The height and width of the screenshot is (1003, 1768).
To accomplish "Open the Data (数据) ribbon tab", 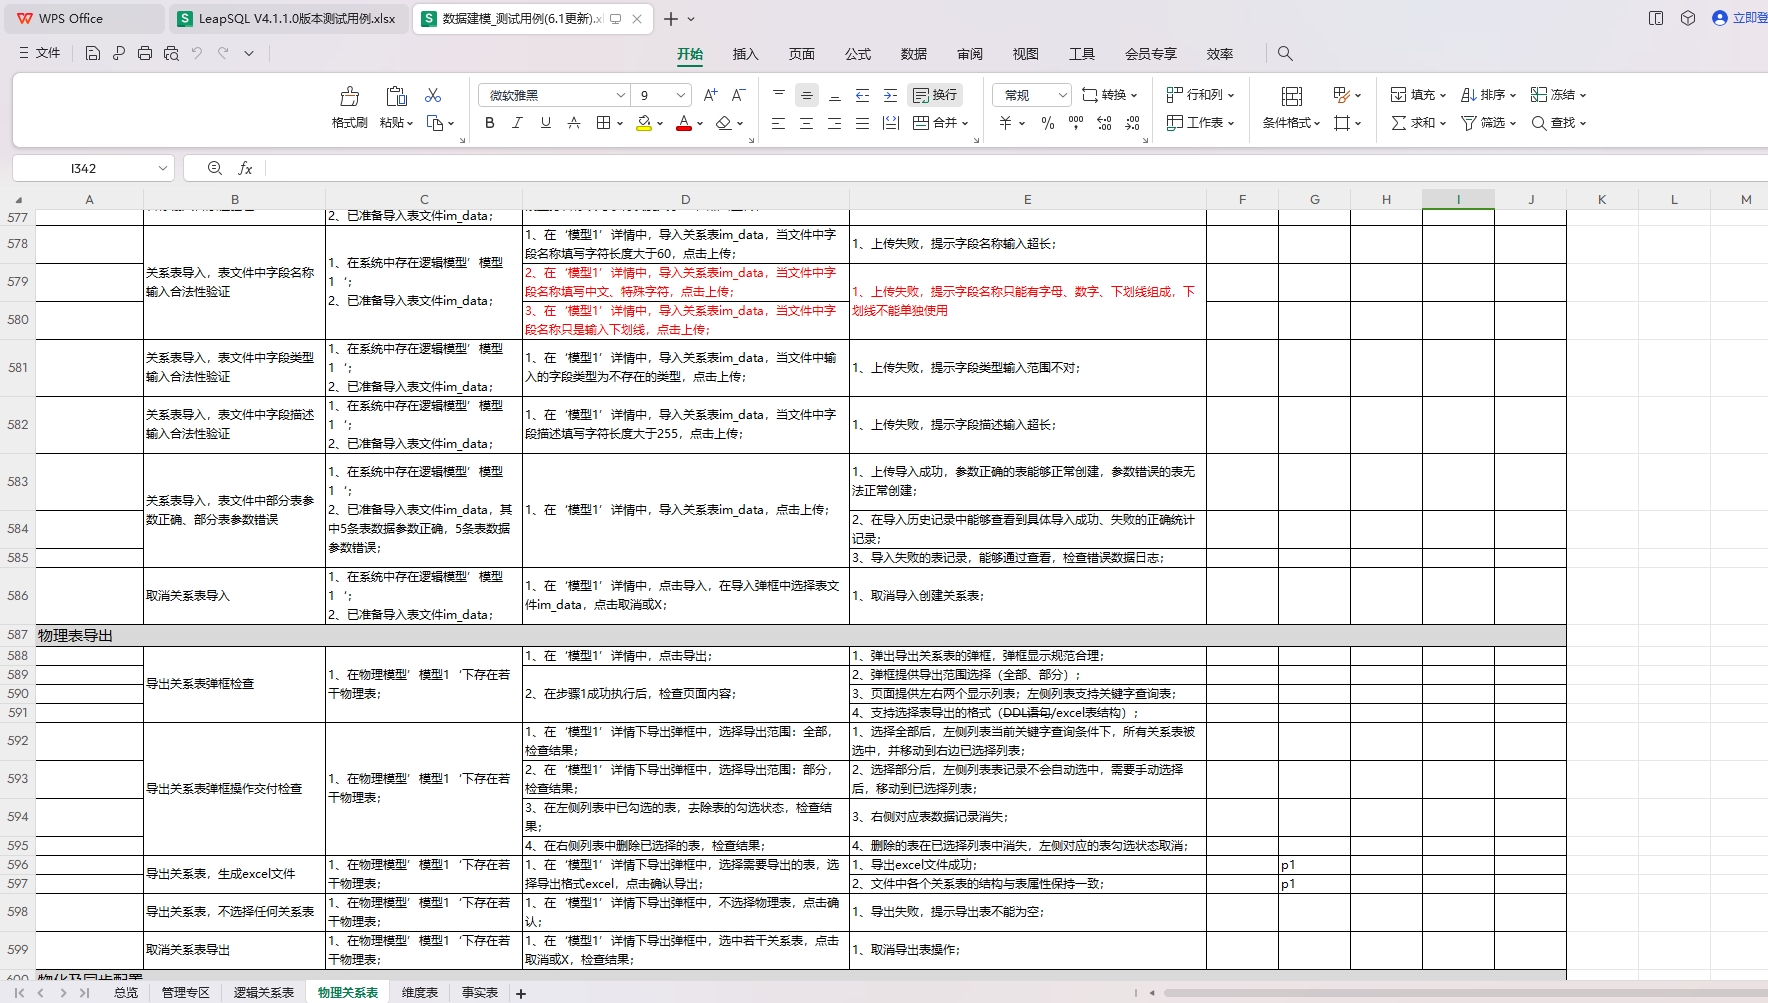I will 913,54.
